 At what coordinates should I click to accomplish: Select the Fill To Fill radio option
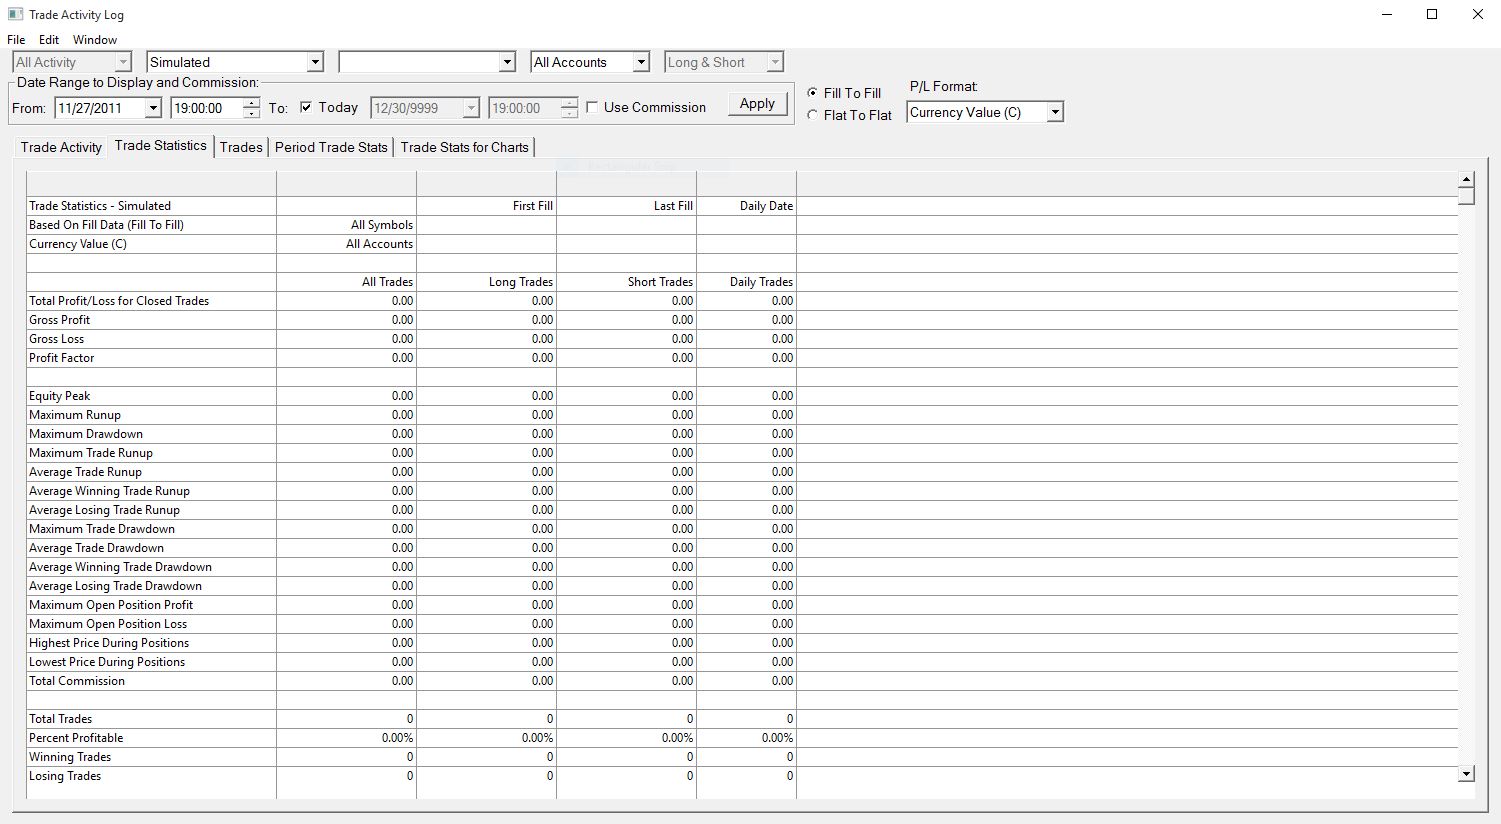click(813, 93)
